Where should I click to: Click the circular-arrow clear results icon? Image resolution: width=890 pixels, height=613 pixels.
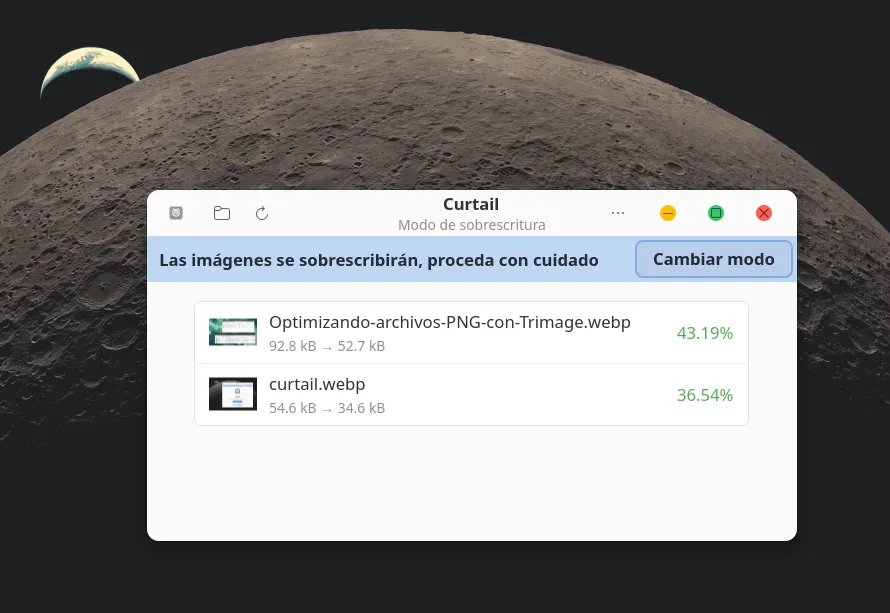point(262,213)
